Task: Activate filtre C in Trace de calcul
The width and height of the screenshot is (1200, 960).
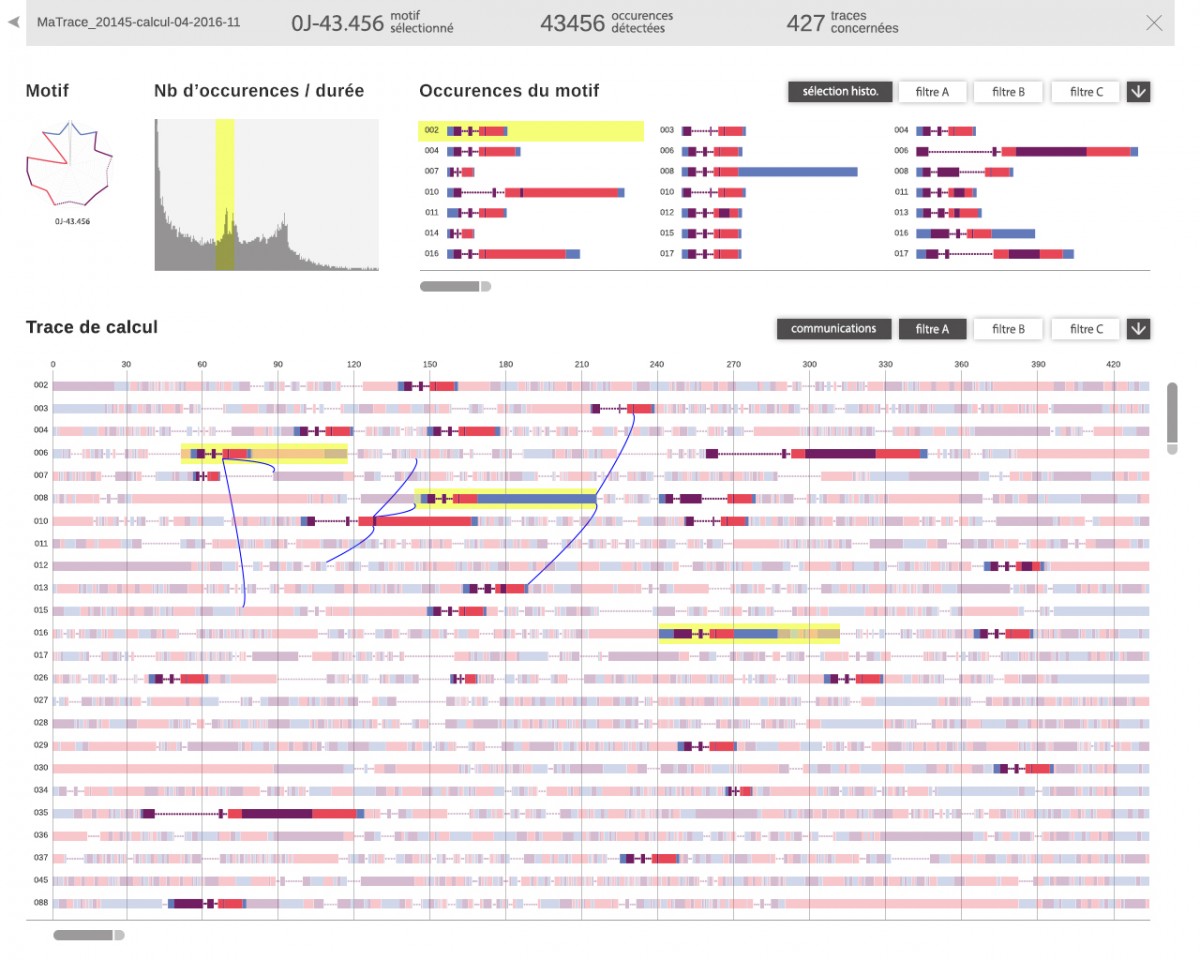Action: click(x=1086, y=329)
